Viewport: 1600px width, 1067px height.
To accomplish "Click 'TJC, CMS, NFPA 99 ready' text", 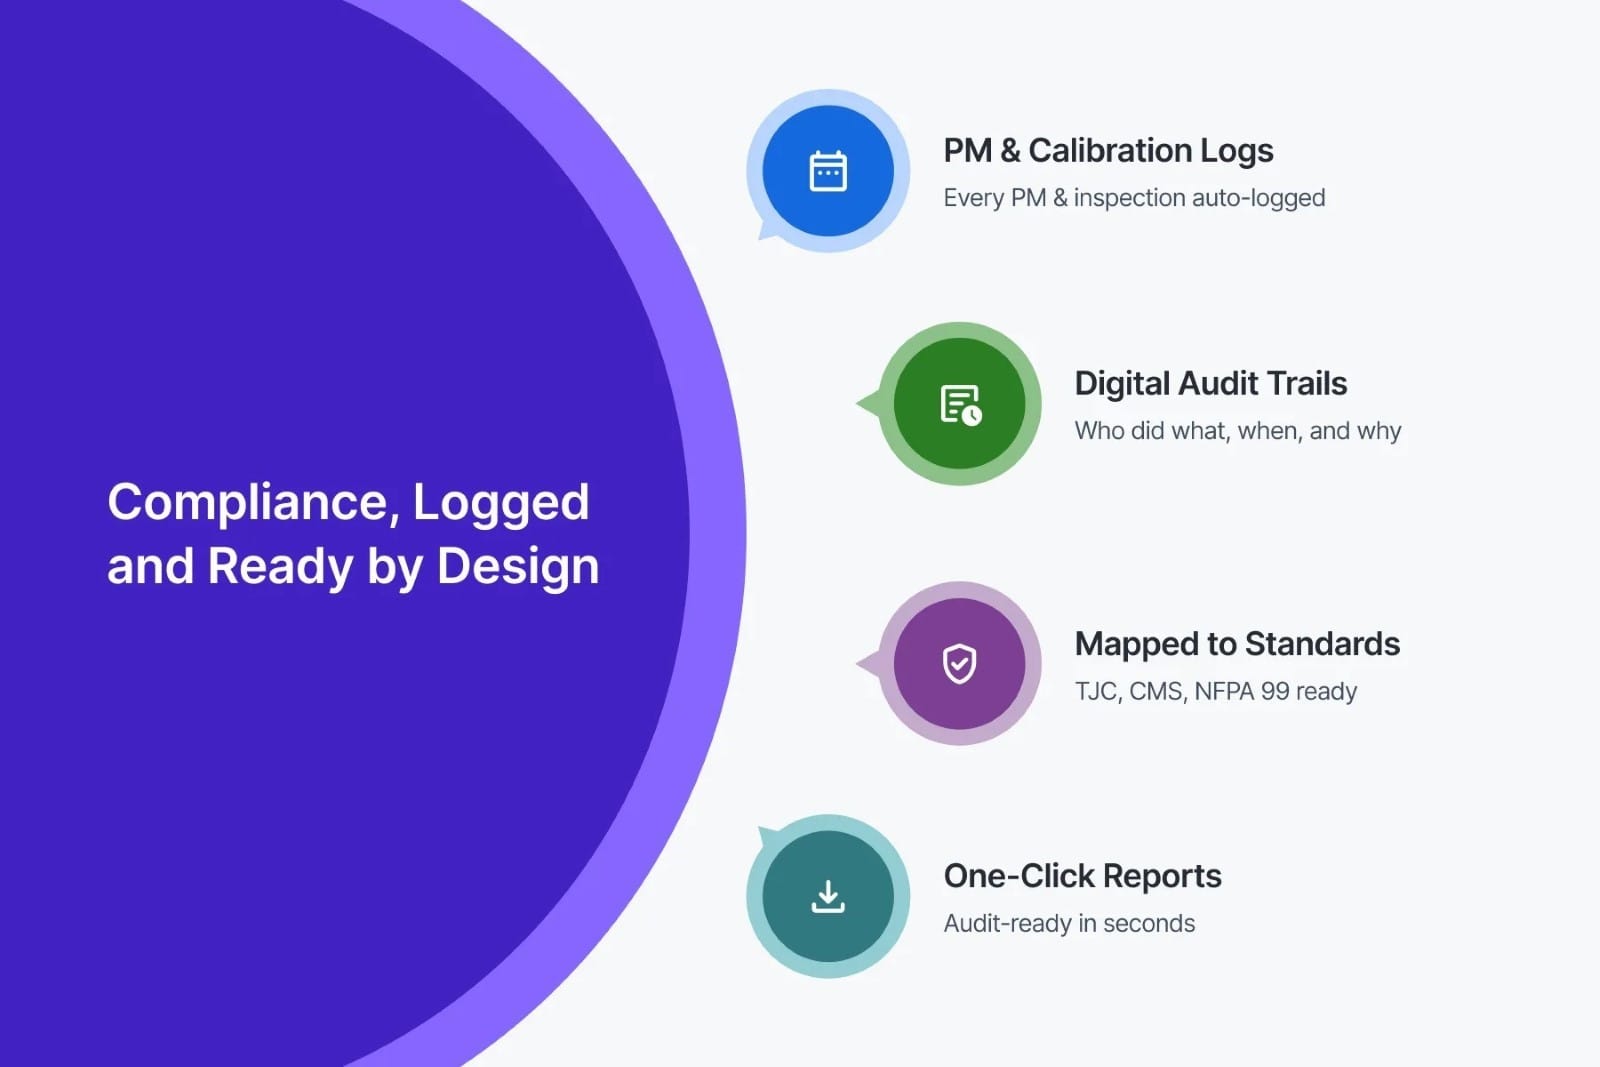I will pos(1215,691).
